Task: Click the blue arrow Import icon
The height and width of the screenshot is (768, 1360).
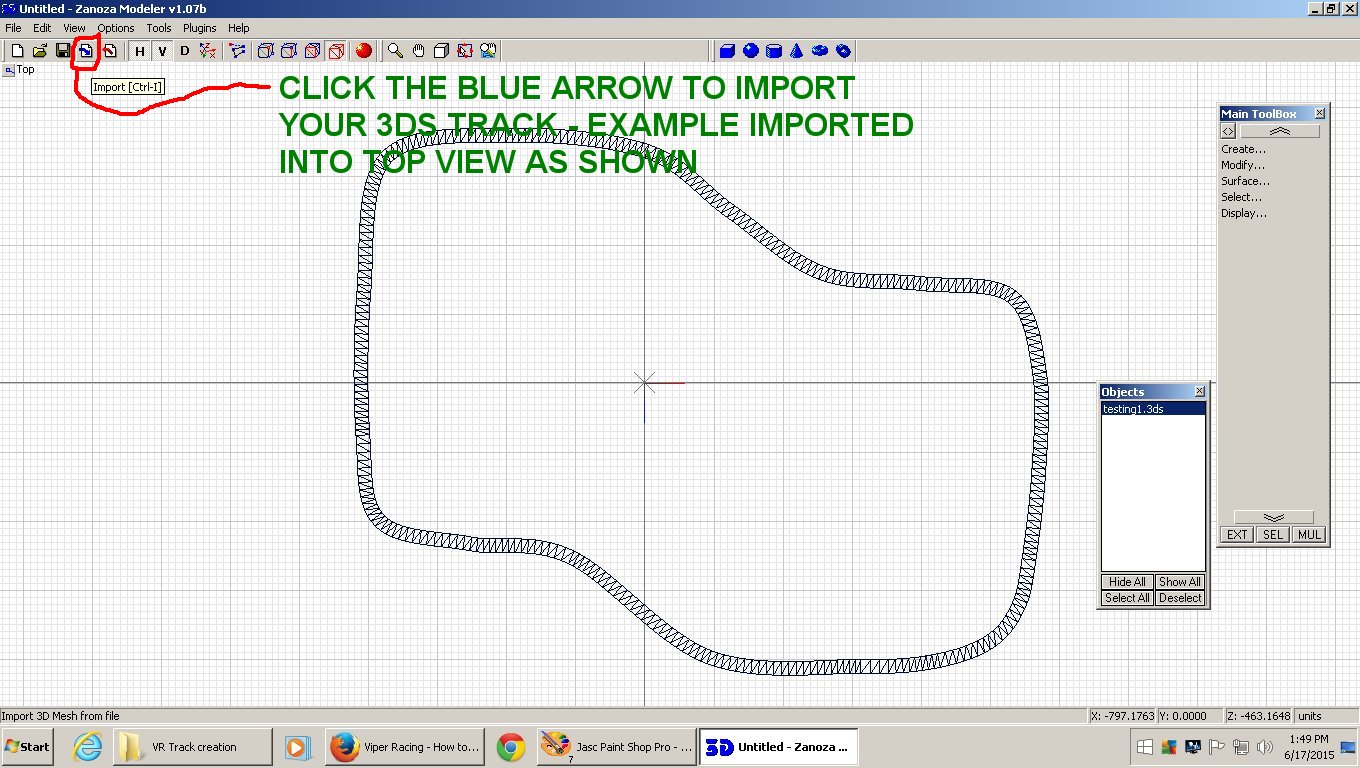Action: click(x=86, y=51)
